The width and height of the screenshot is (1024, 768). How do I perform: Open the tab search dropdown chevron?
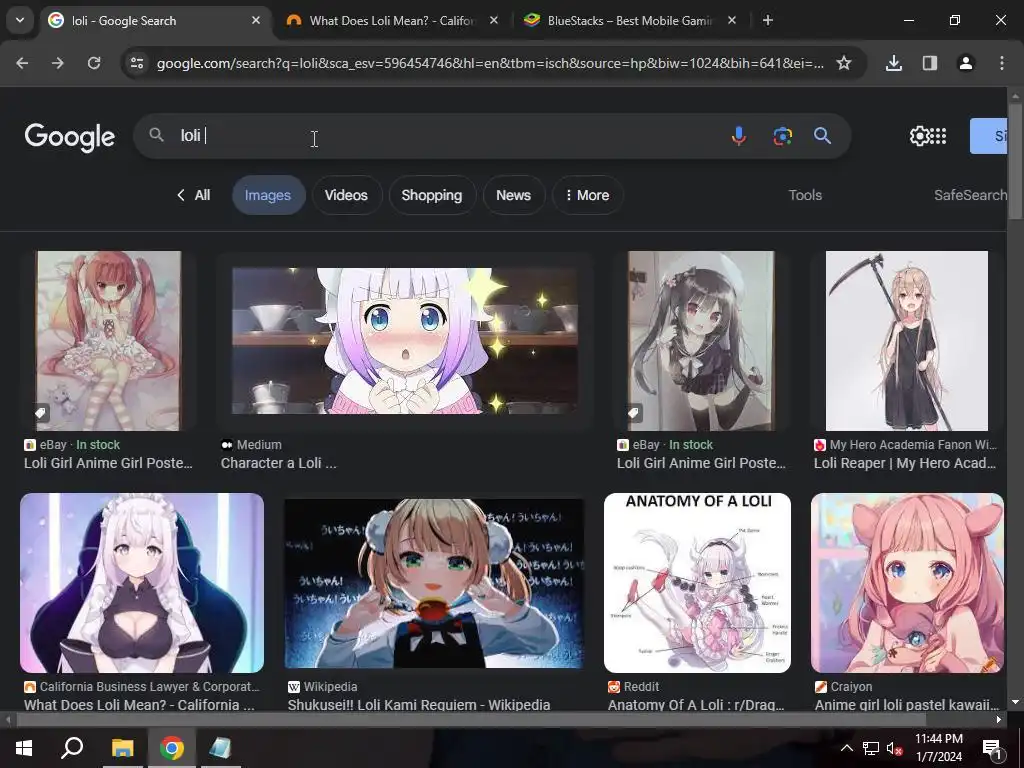point(20,20)
